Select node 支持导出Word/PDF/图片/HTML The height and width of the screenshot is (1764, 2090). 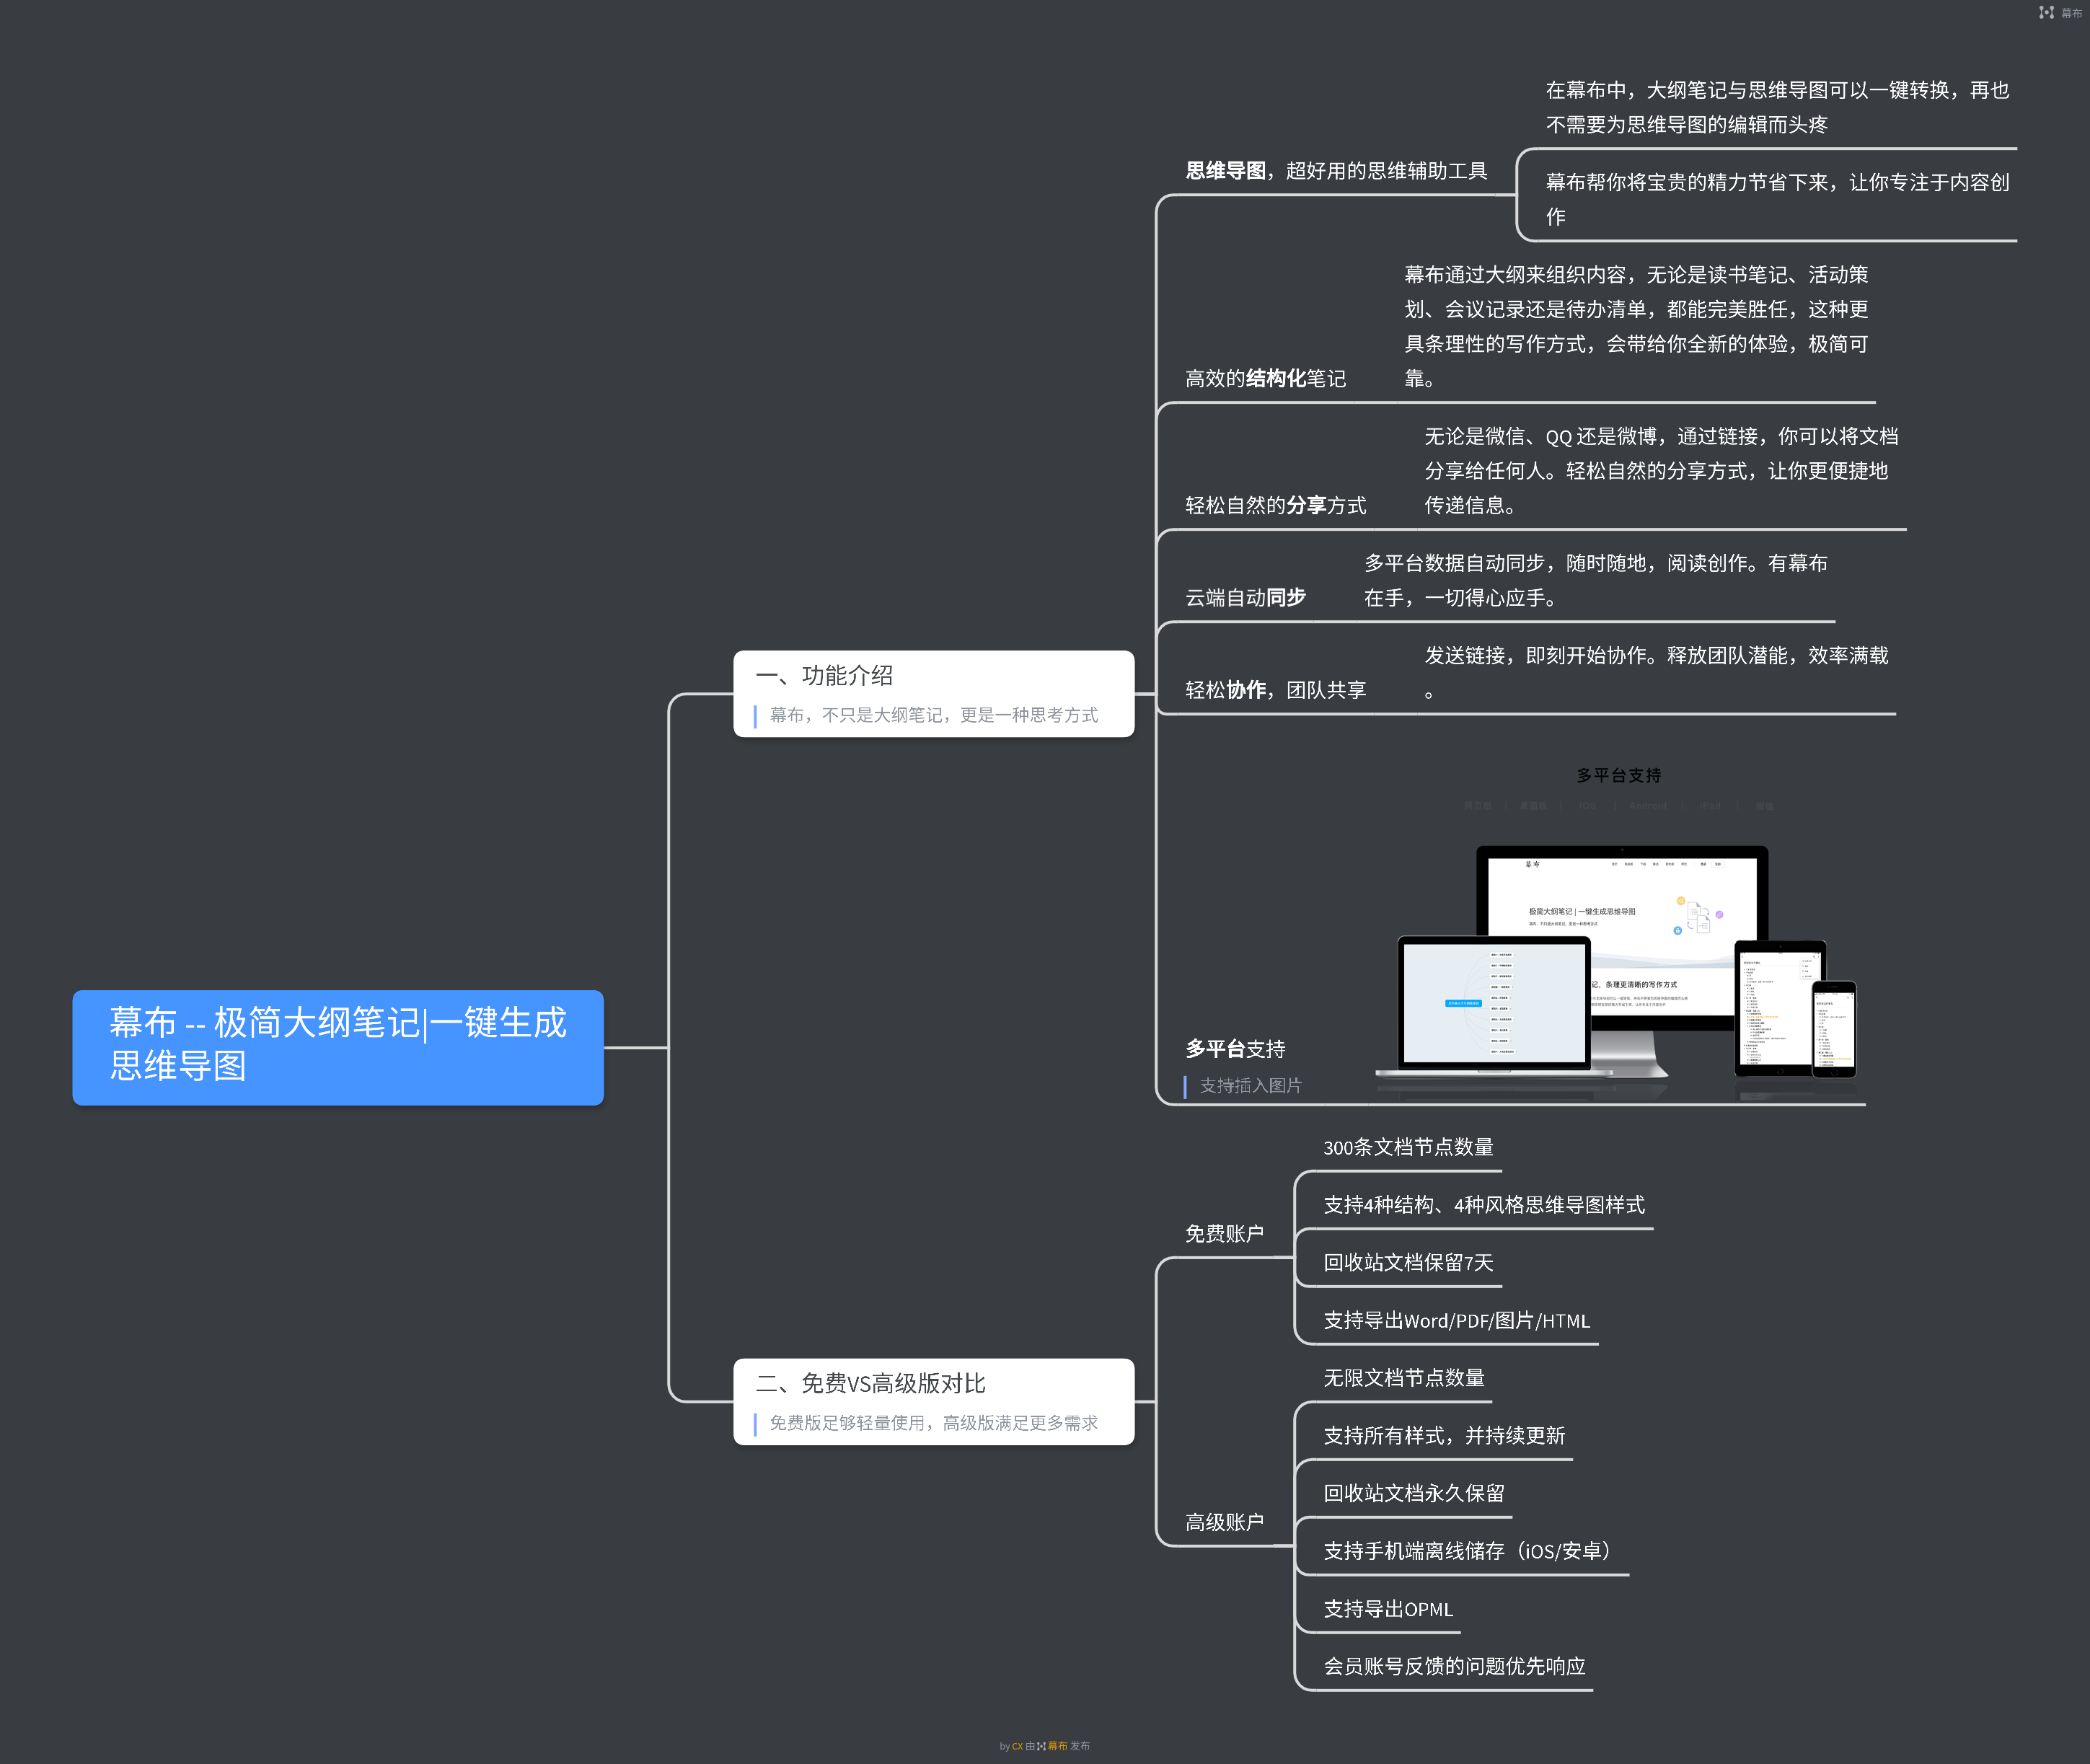pyautogui.click(x=1456, y=1320)
